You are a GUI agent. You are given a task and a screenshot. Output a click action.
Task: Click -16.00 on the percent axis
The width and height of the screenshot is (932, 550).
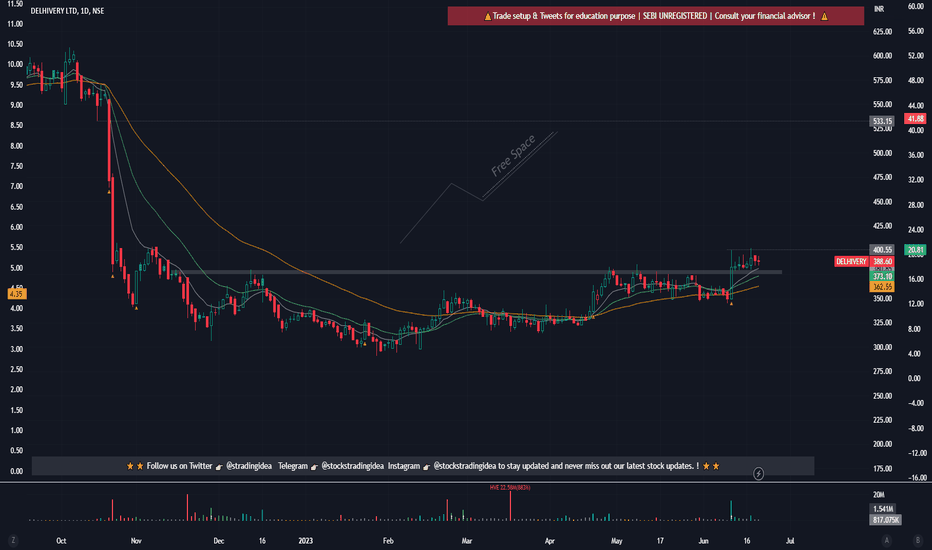click(x=916, y=477)
